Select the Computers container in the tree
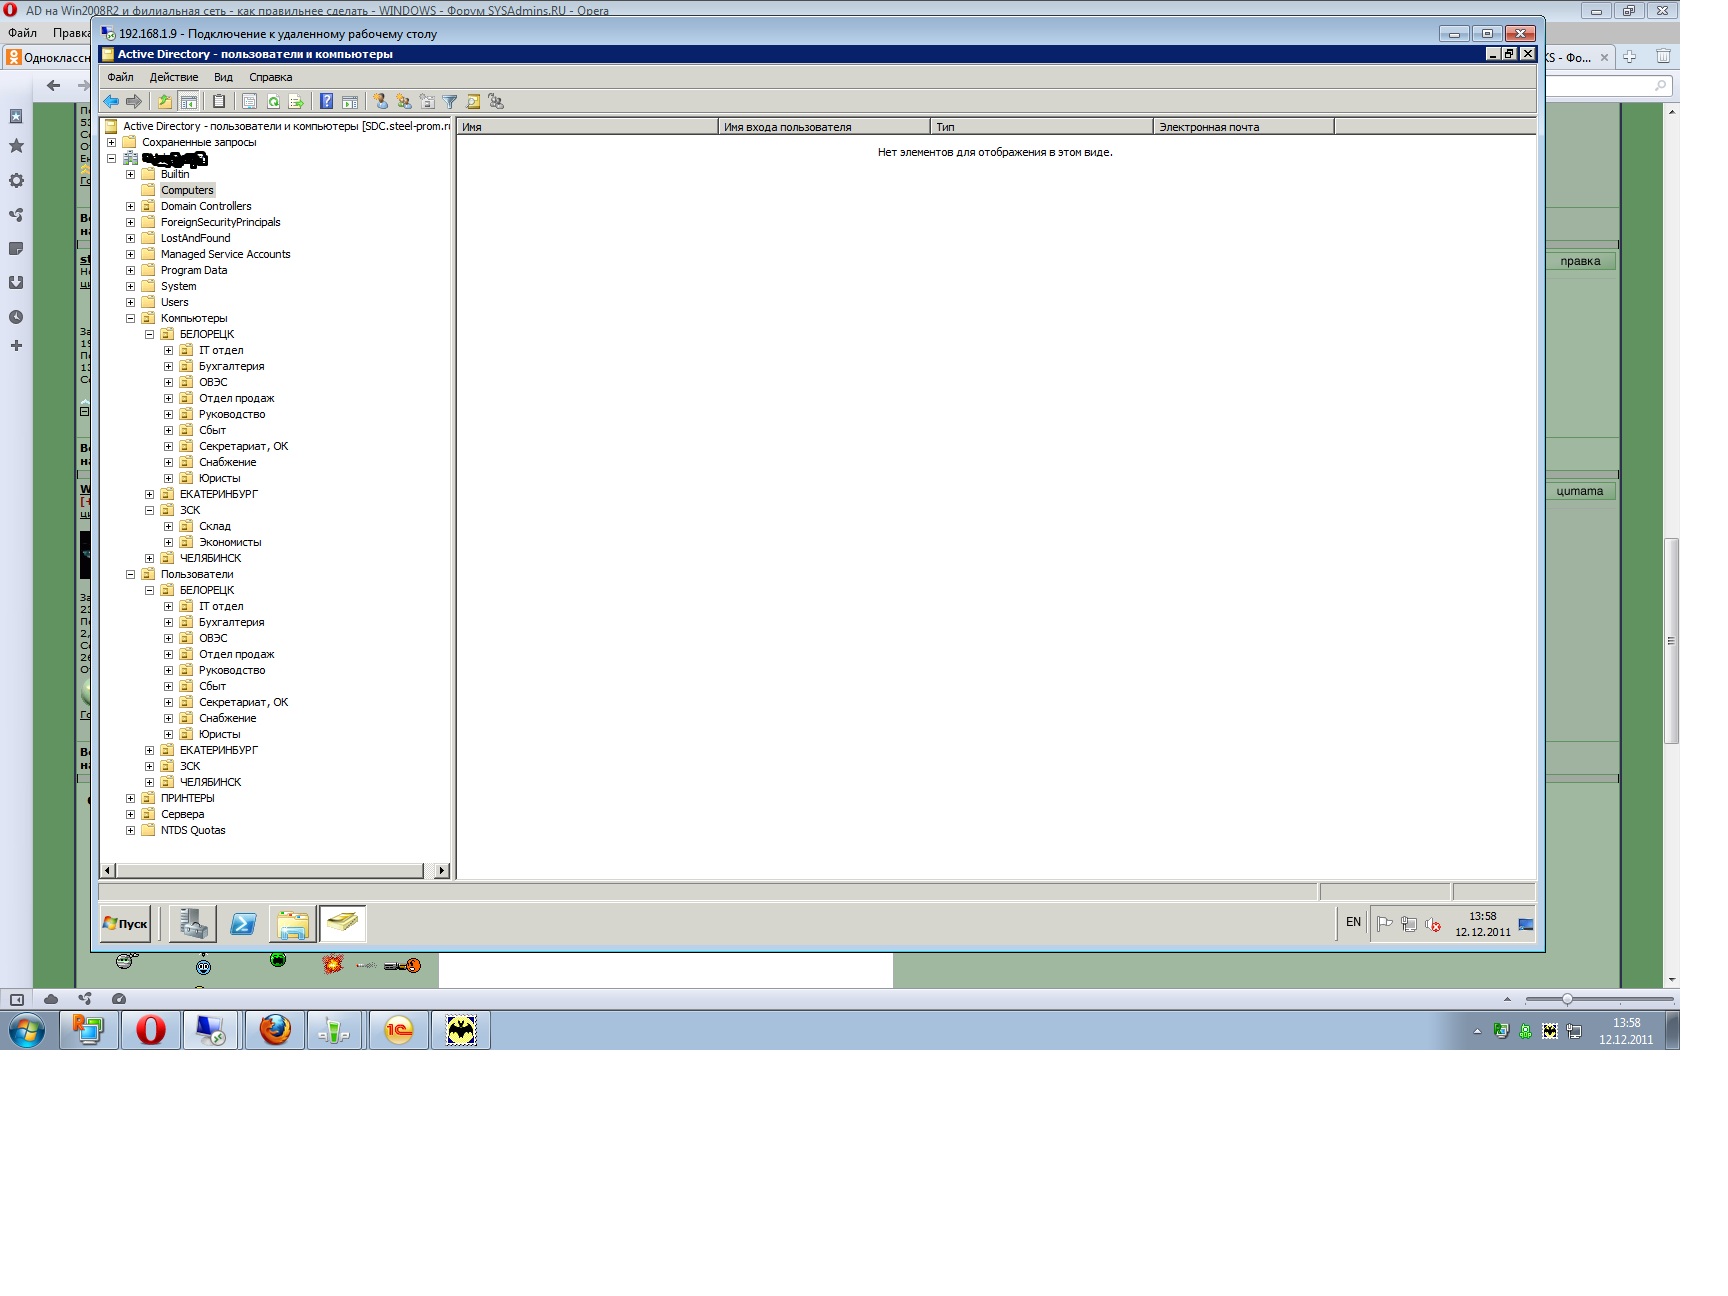 187,190
